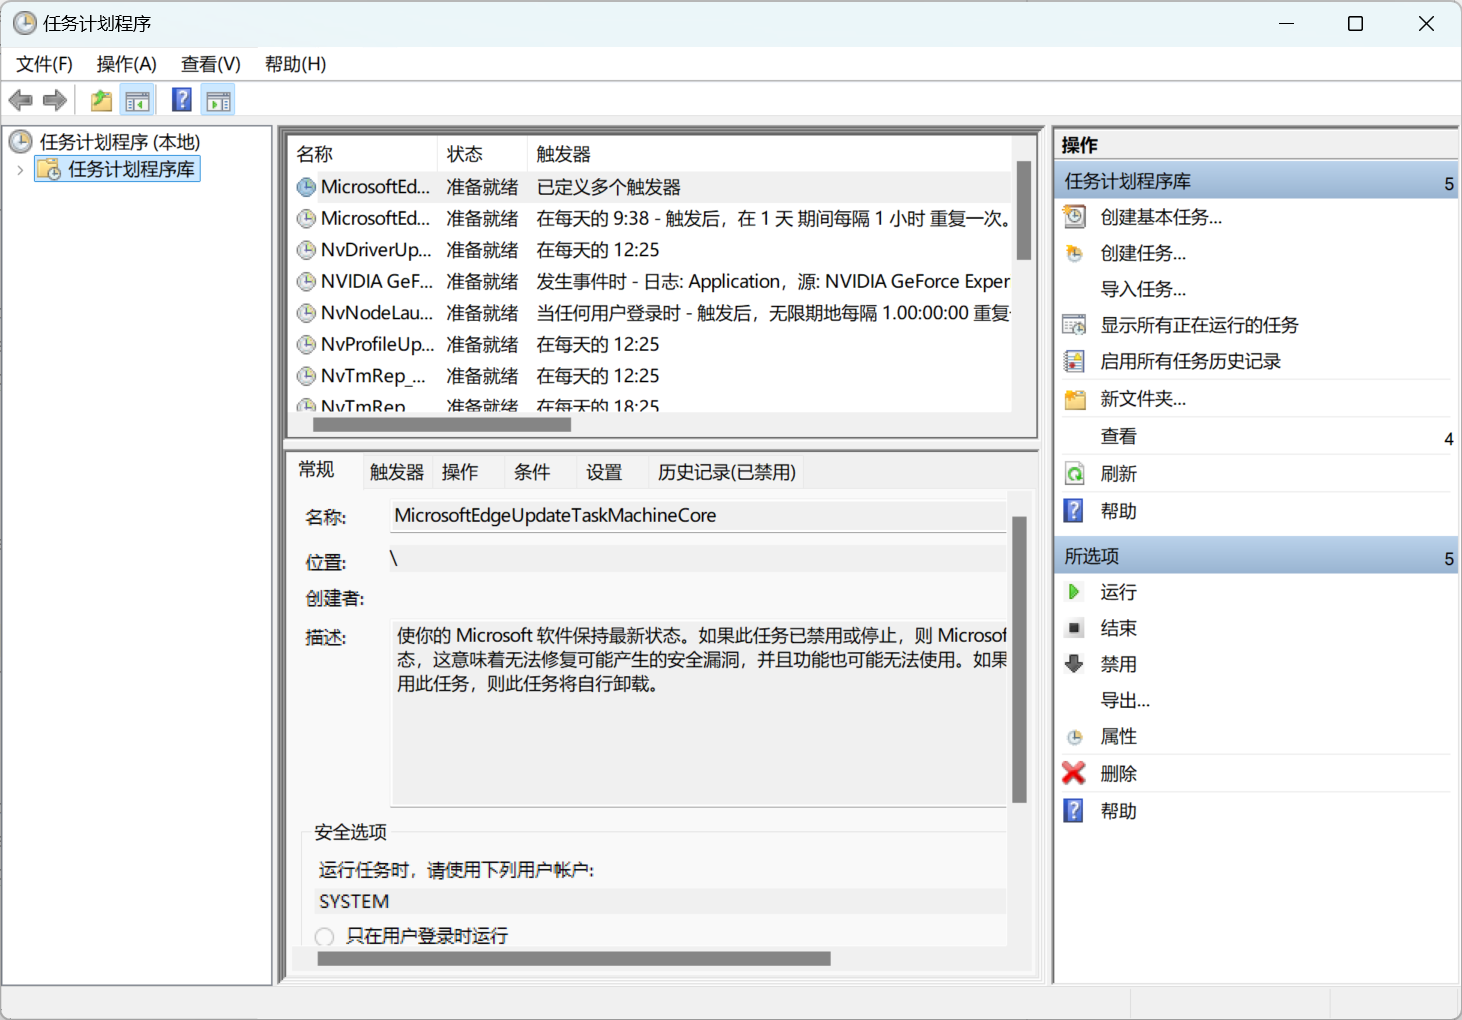The height and width of the screenshot is (1020, 1462).
Task: Toggle the show/hide console tree toolbar icon
Action: (137, 100)
